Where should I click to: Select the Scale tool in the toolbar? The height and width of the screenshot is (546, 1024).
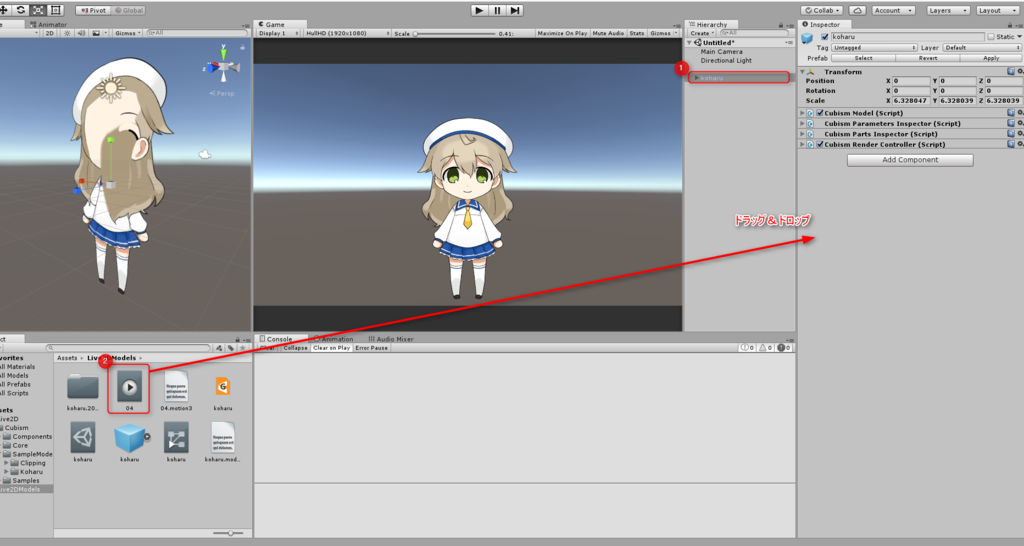click(39, 10)
